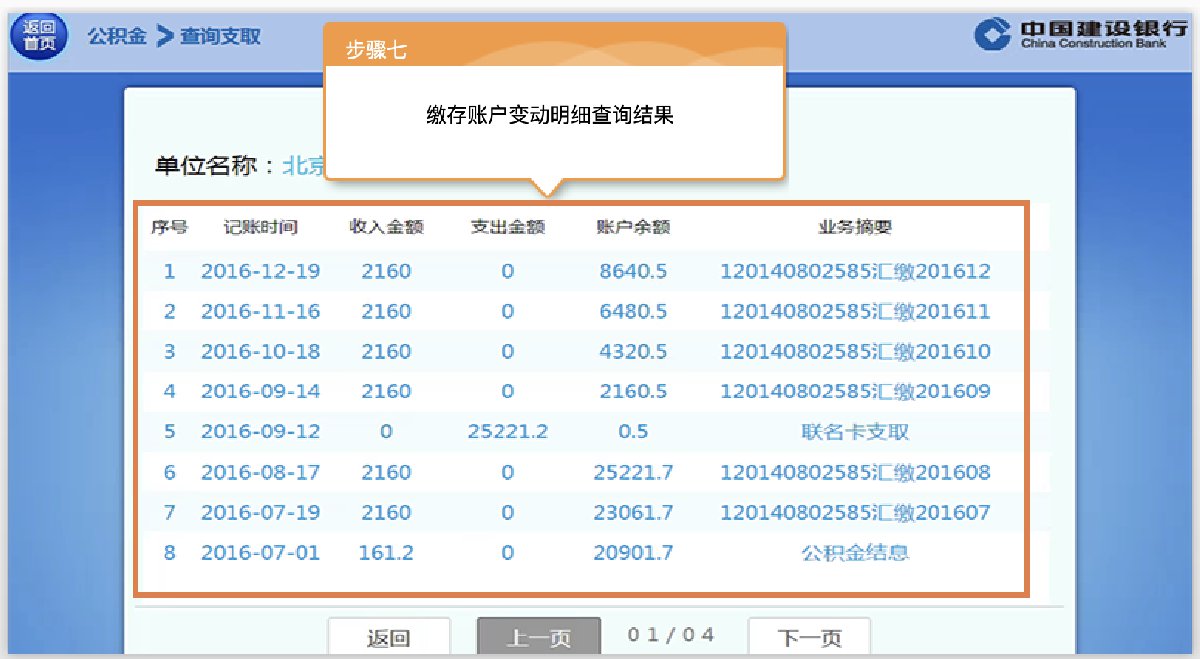This screenshot has height=659, width=1200.
Task: Click the 记账时间 column header
Action: click(x=260, y=227)
